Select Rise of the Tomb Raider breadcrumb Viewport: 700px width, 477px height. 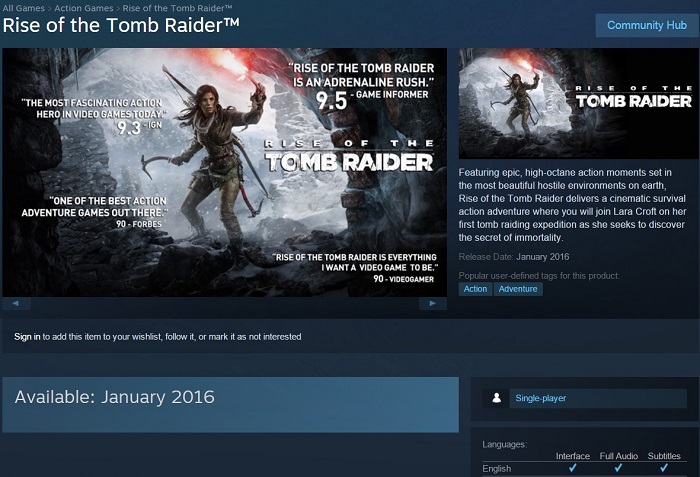point(177,8)
